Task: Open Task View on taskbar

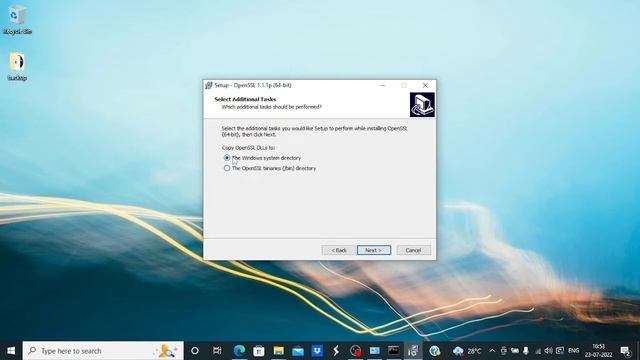Action: coord(217,351)
